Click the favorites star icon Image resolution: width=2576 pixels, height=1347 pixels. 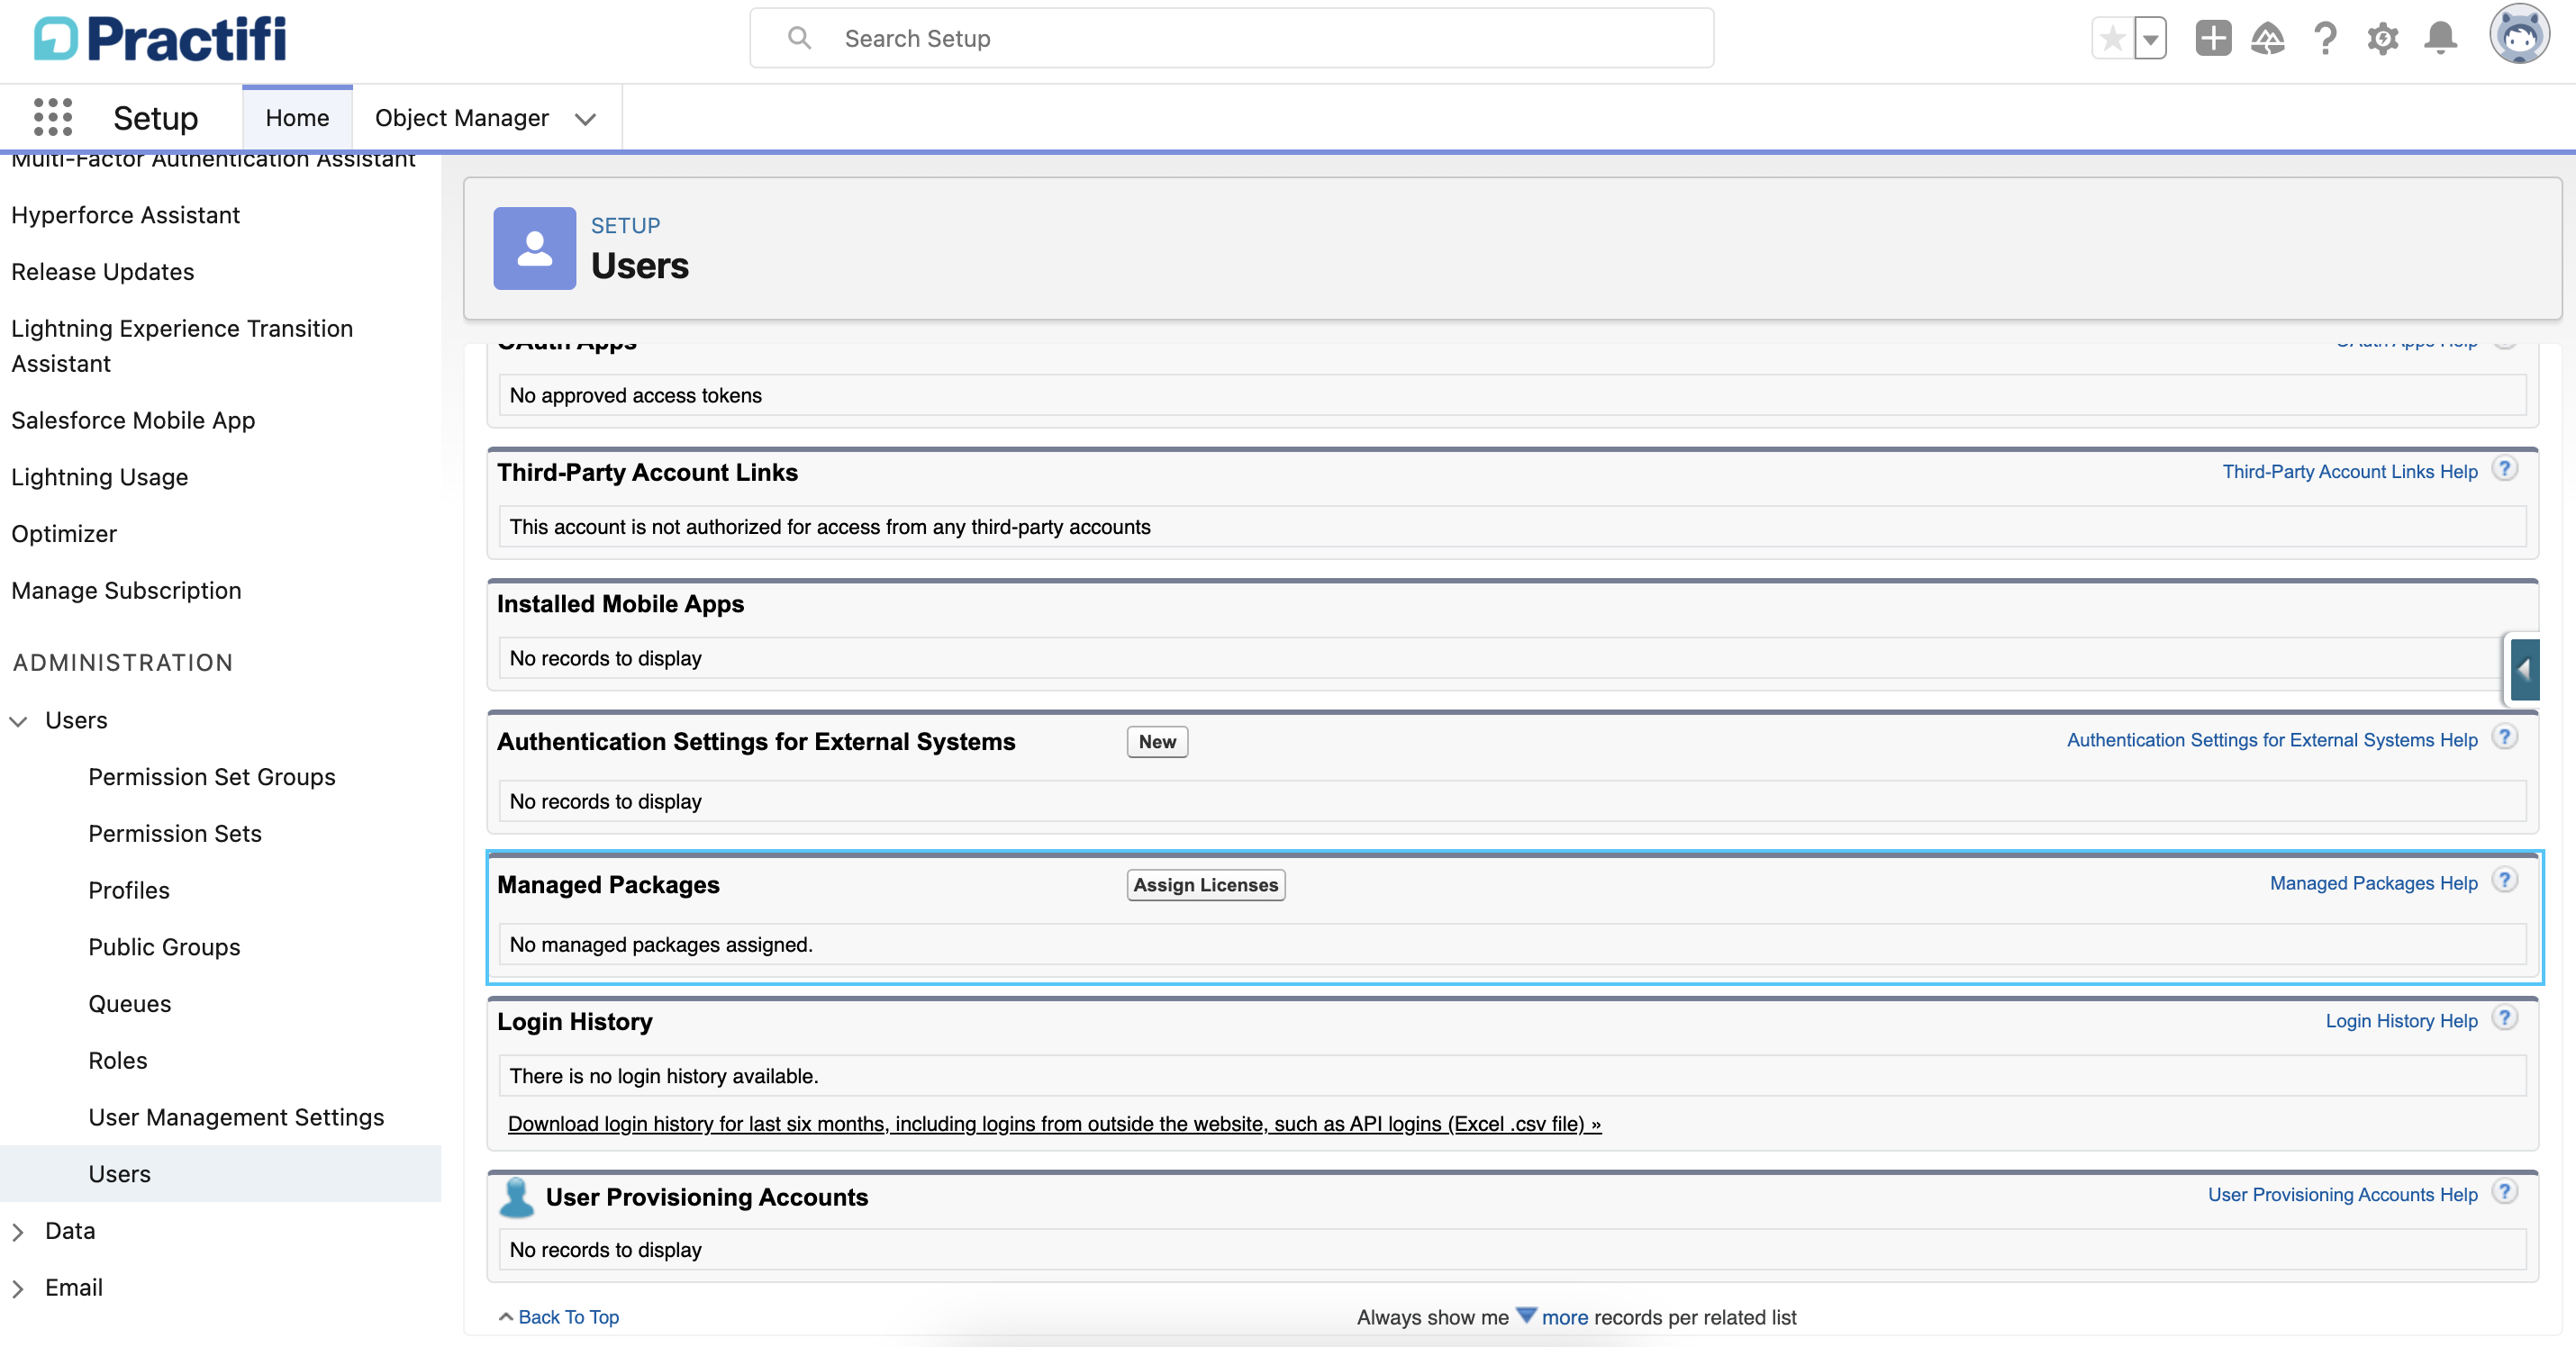pyautogui.click(x=2112, y=39)
